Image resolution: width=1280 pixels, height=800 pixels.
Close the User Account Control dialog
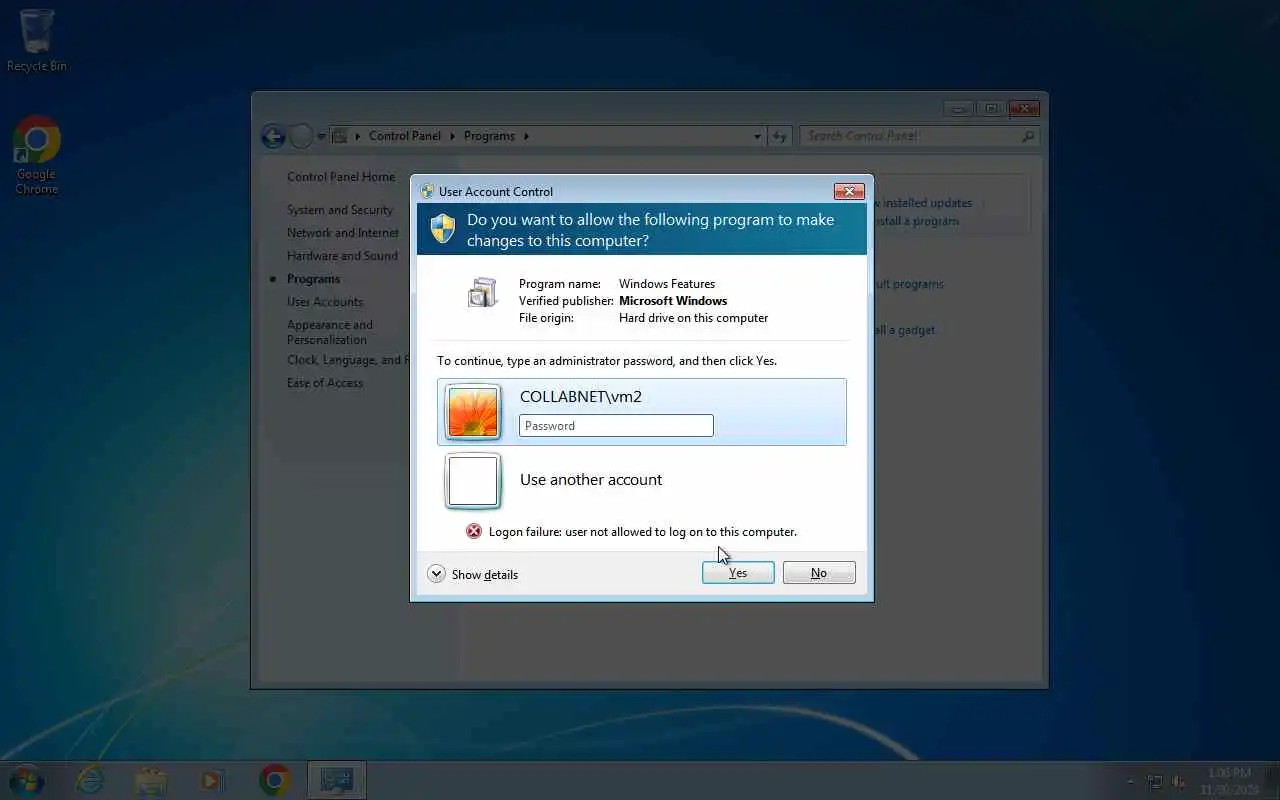[x=849, y=191]
